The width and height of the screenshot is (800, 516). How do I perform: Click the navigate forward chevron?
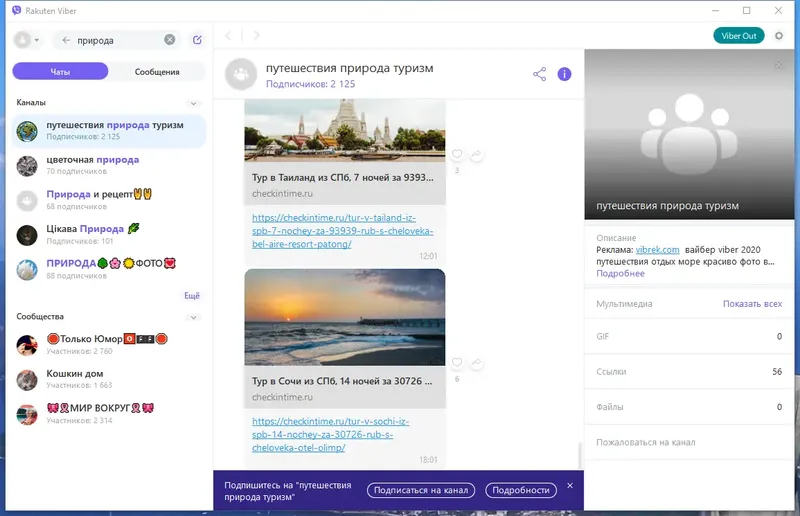[x=257, y=35]
